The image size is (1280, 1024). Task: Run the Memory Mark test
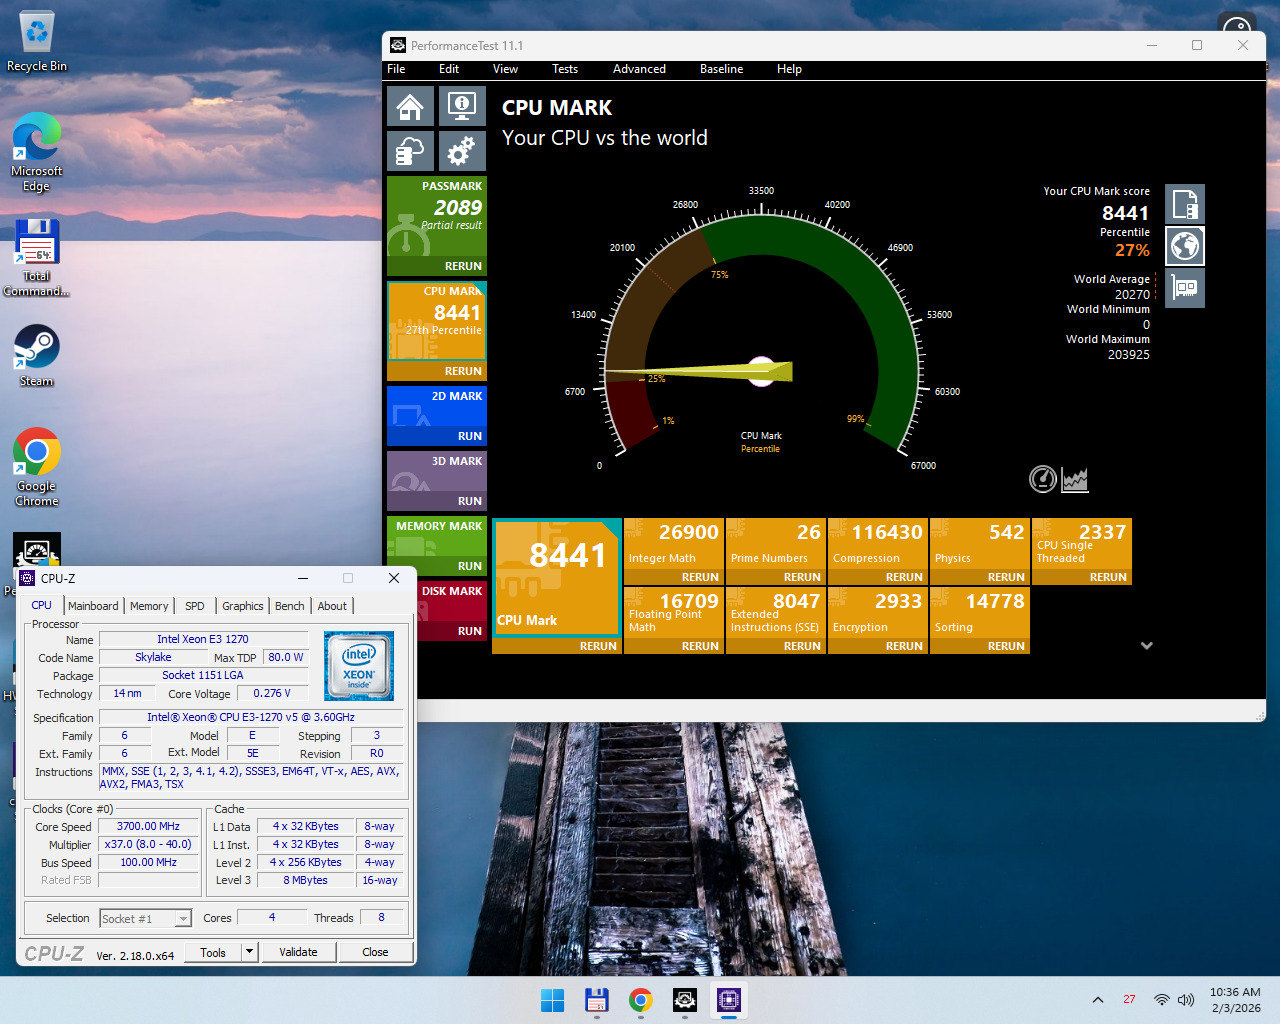coord(470,566)
